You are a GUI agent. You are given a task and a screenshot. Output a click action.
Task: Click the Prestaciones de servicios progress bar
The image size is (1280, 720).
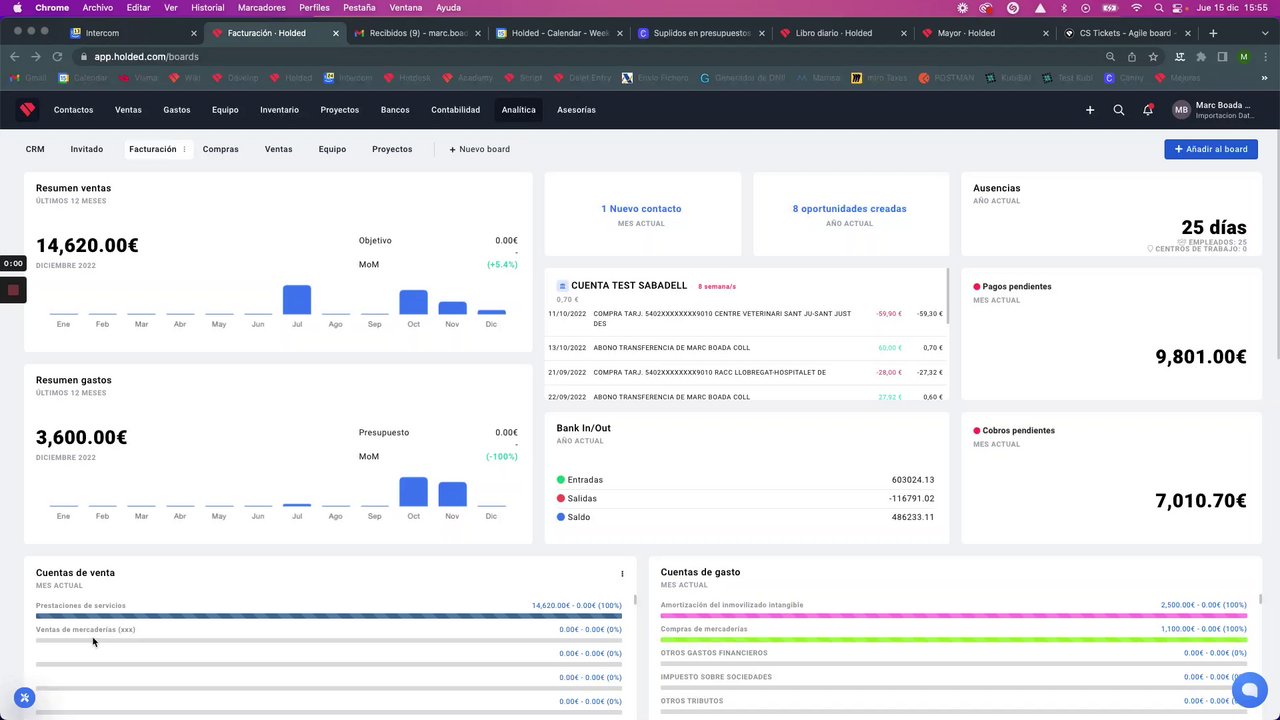click(x=329, y=616)
